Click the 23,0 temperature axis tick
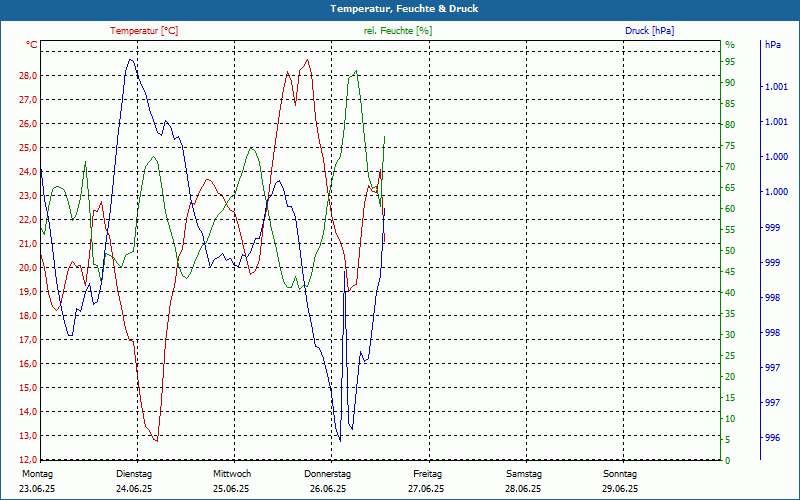The width and height of the screenshot is (800, 500). pos(28,195)
